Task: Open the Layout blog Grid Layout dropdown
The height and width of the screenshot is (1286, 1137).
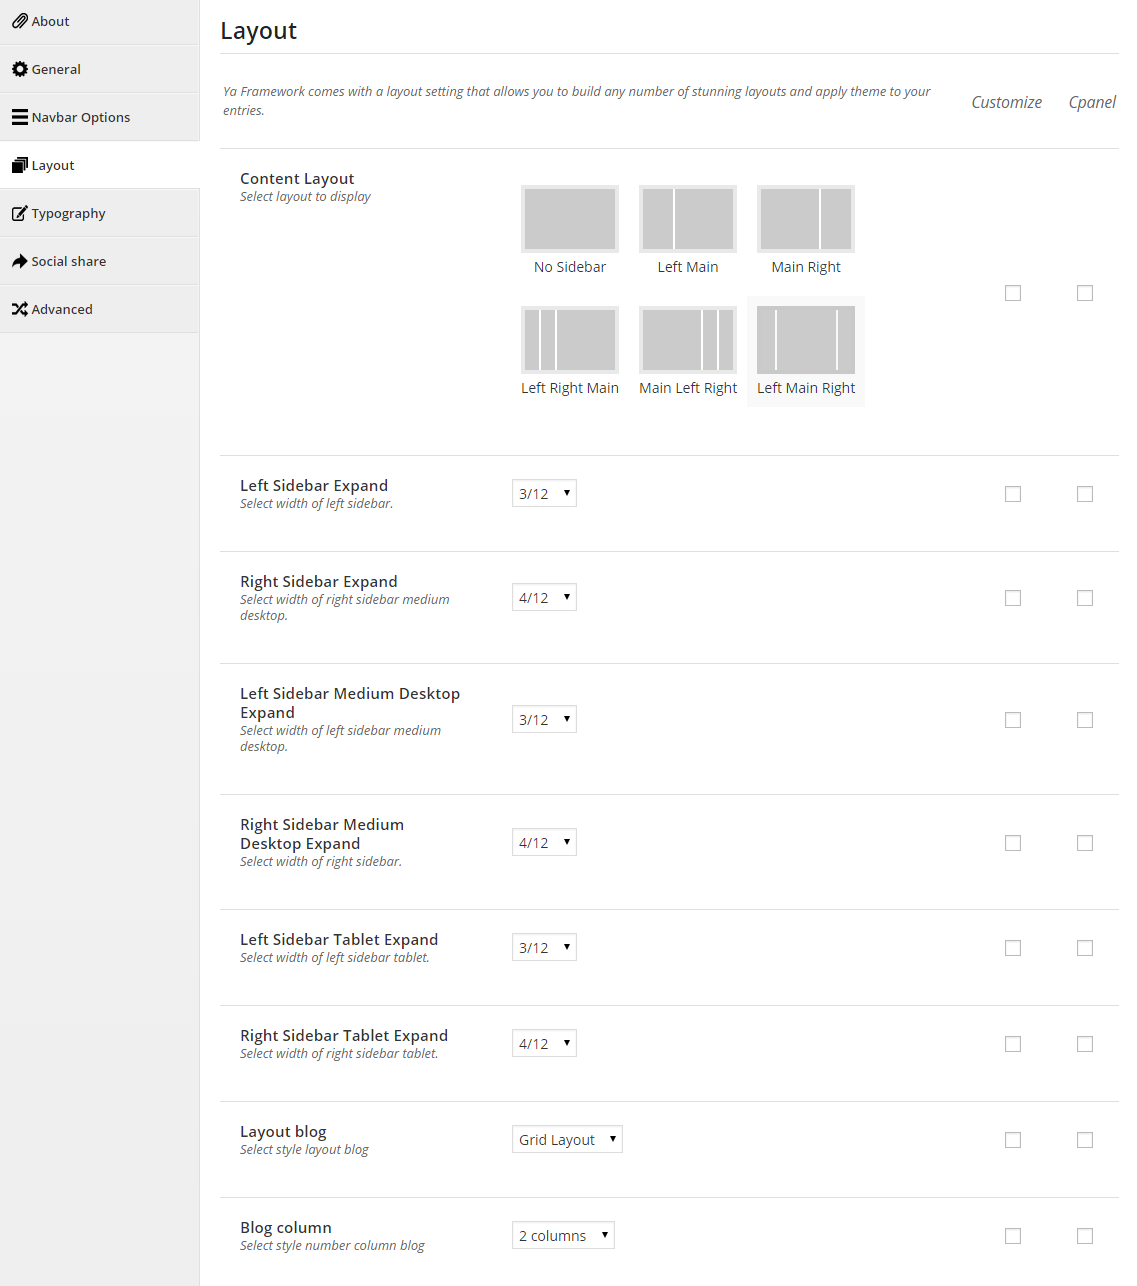Action: coord(567,1139)
